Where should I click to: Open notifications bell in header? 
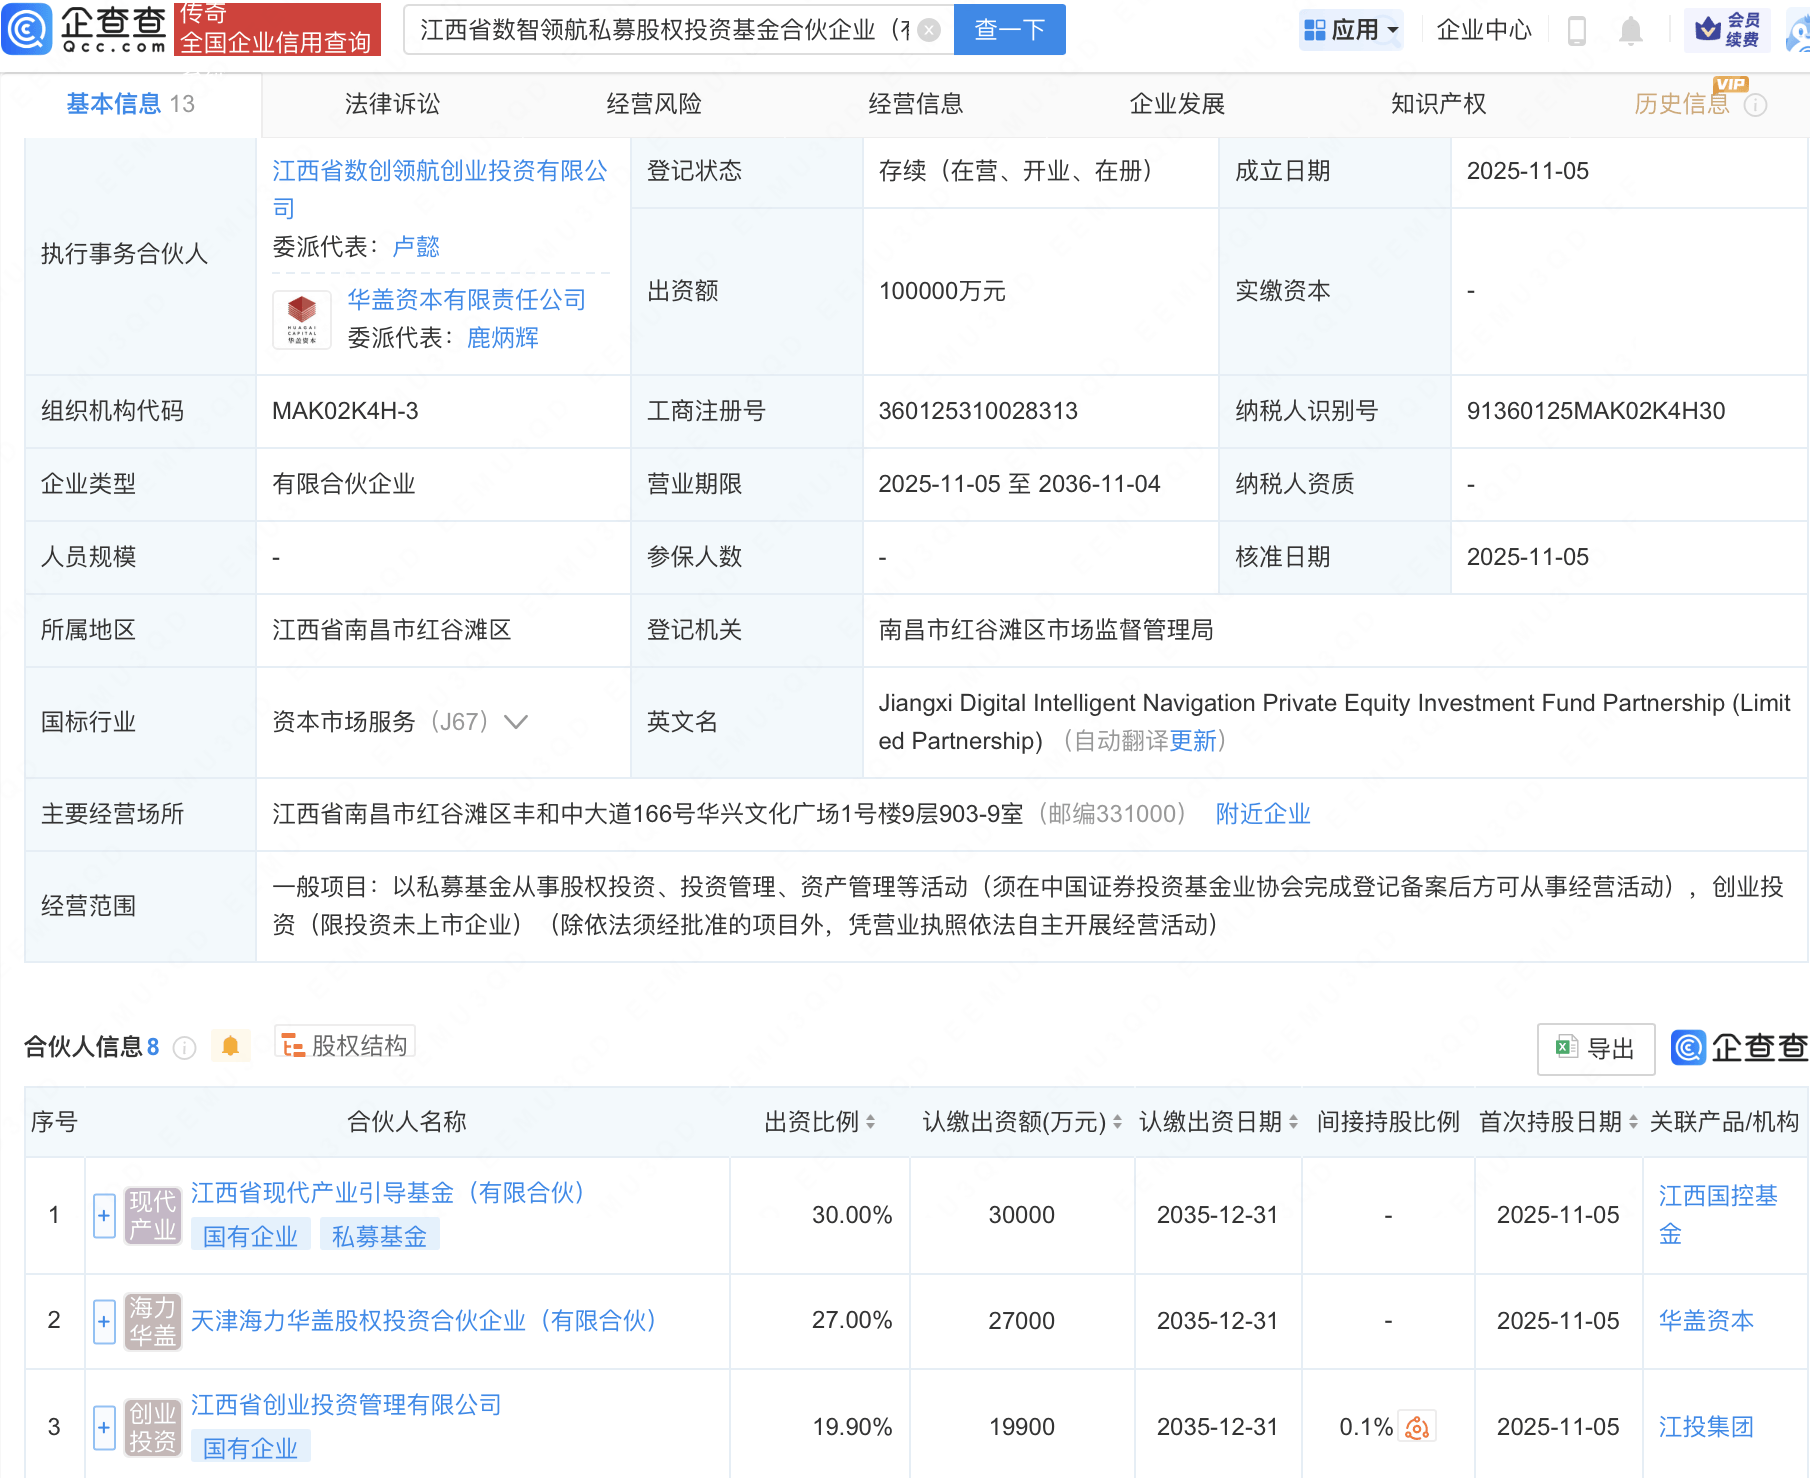click(x=1630, y=31)
